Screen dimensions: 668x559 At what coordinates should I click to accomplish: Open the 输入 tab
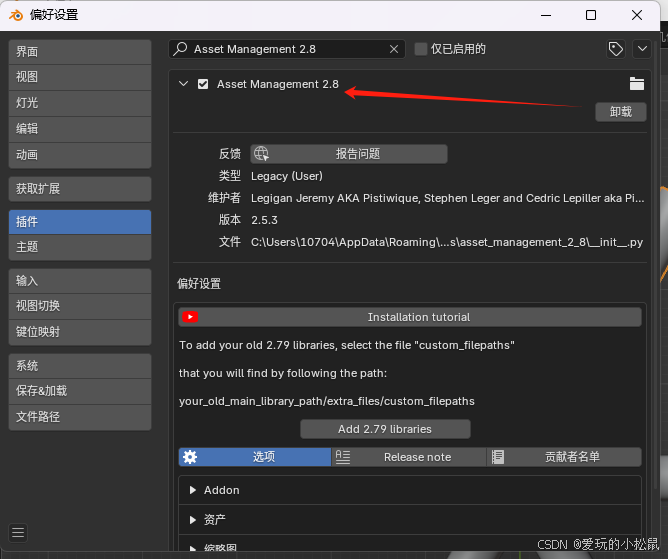[x=80, y=281]
